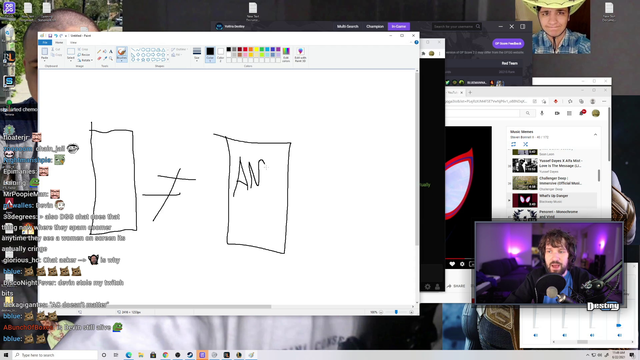Open the Multi-Search tab in OP.GG
Viewport: 640px width, 360px height.
pos(347,27)
